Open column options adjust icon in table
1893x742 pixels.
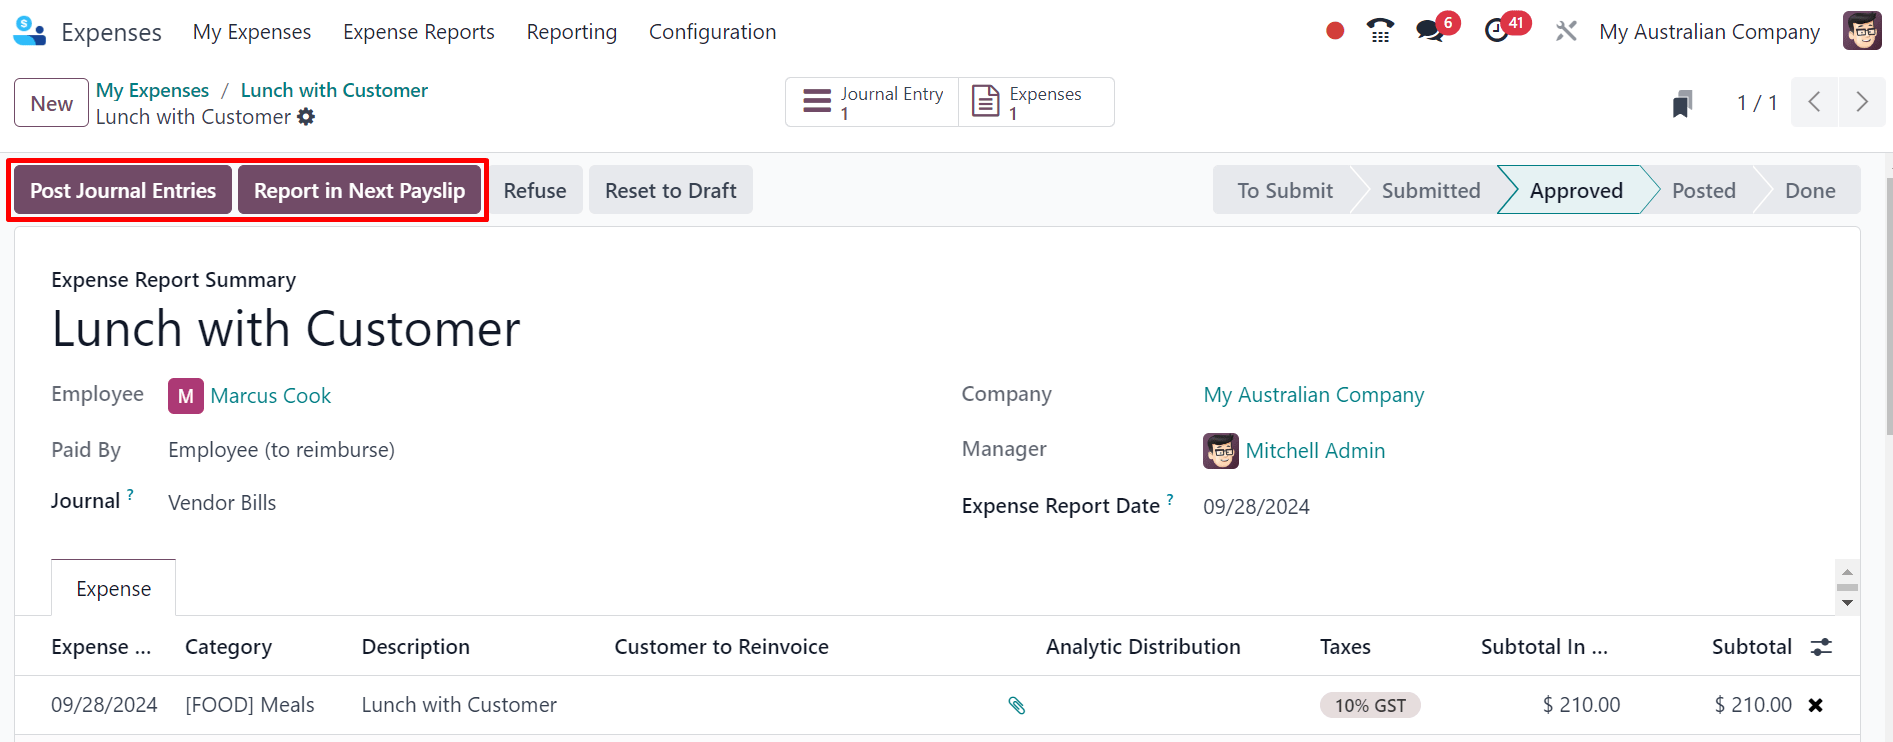click(1821, 647)
